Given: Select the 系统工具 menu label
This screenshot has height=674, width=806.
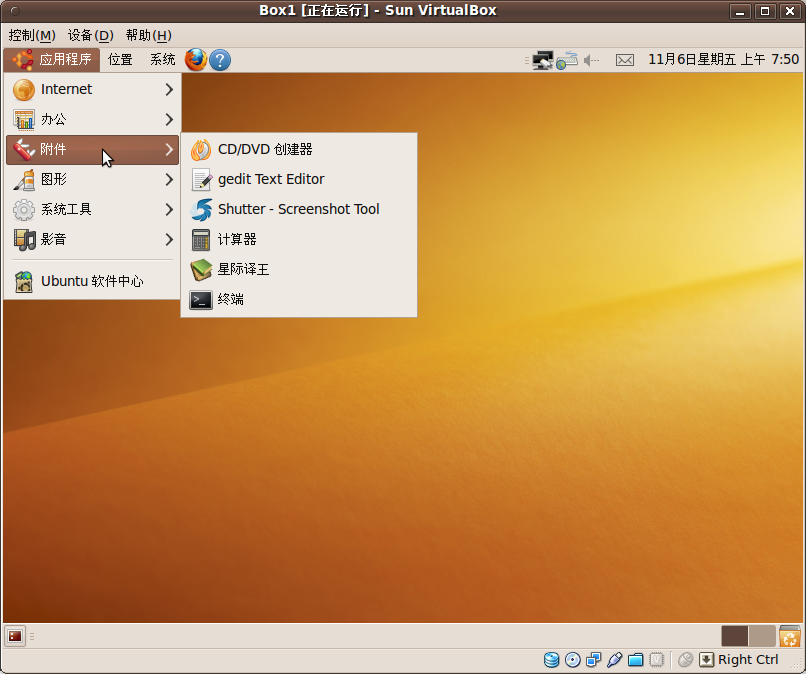Looking at the screenshot, I should 66,209.
